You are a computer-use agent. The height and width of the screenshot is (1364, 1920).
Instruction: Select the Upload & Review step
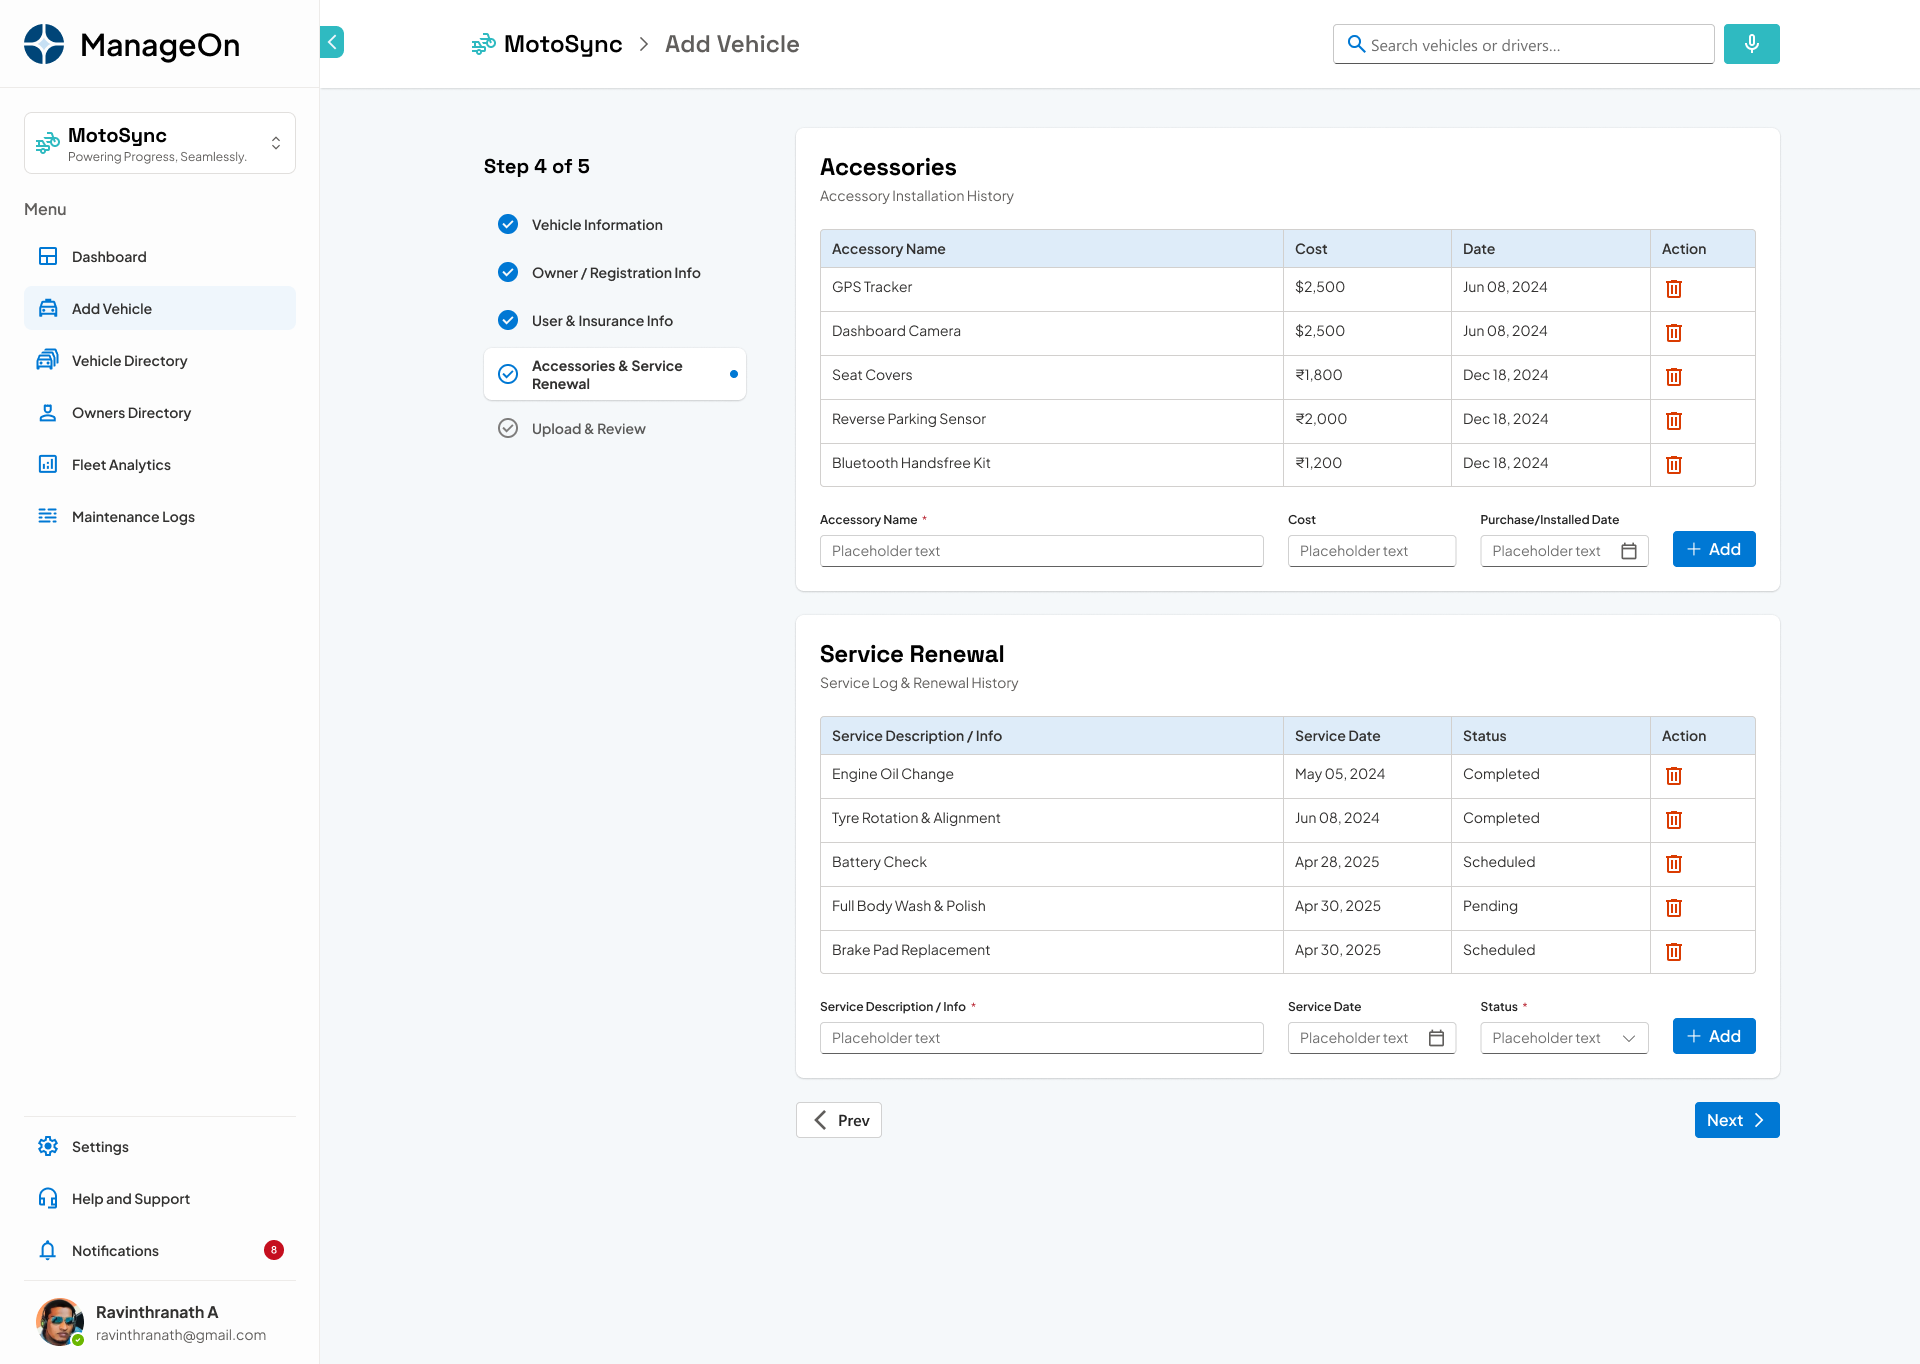coord(589,428)
